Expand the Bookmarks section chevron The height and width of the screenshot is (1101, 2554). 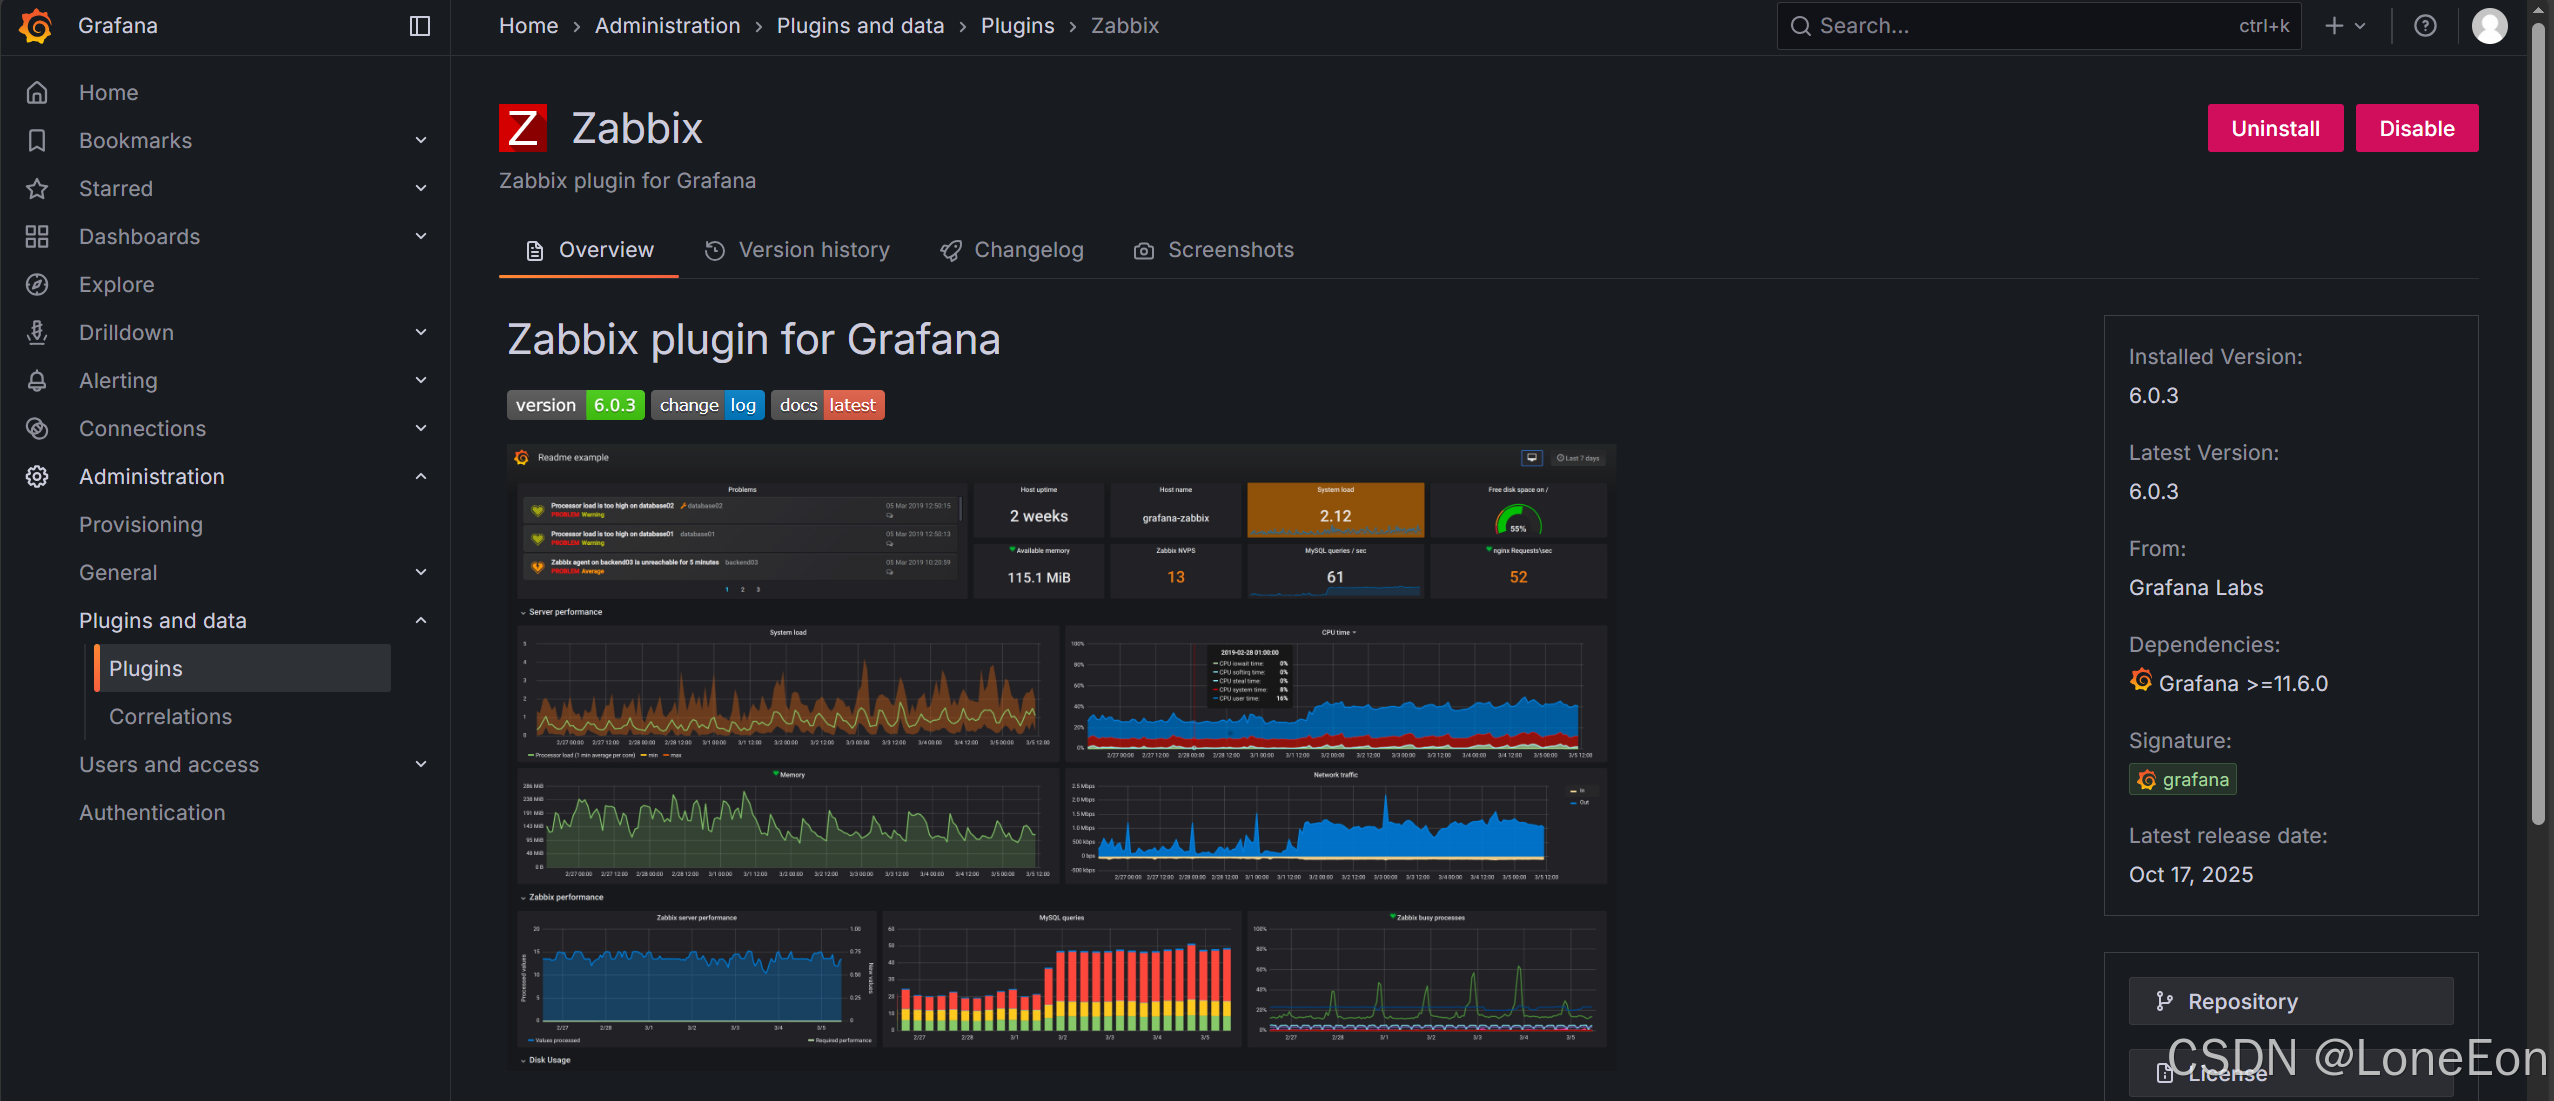421,141
